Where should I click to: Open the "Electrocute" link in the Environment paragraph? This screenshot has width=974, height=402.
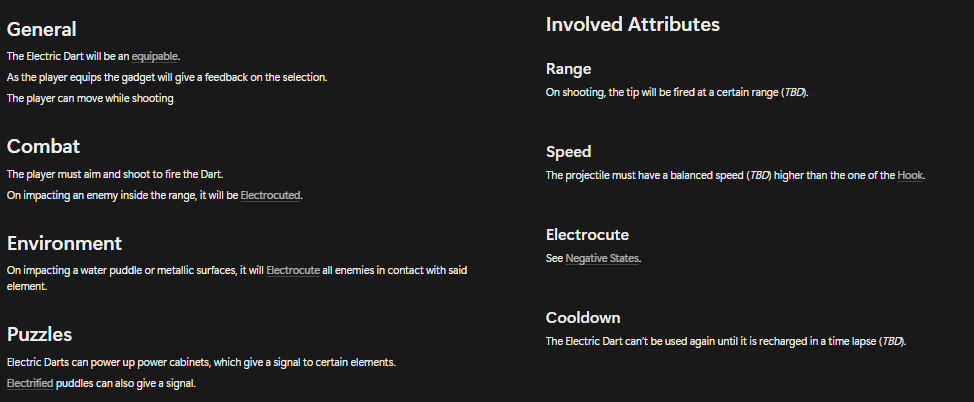tap(293, 270)
